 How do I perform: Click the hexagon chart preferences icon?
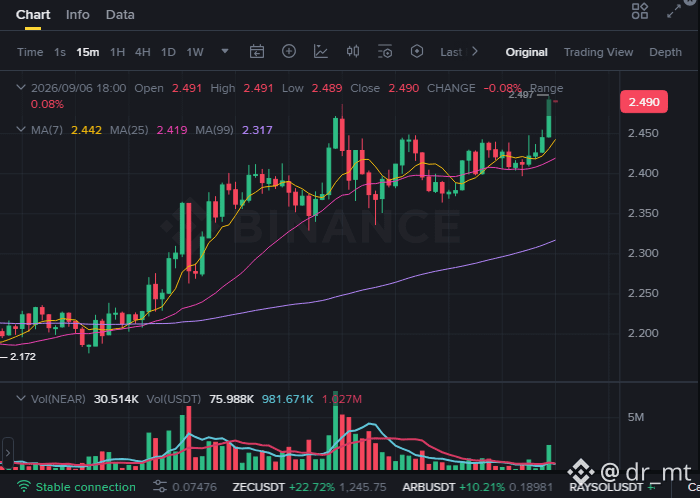(417, 51)
